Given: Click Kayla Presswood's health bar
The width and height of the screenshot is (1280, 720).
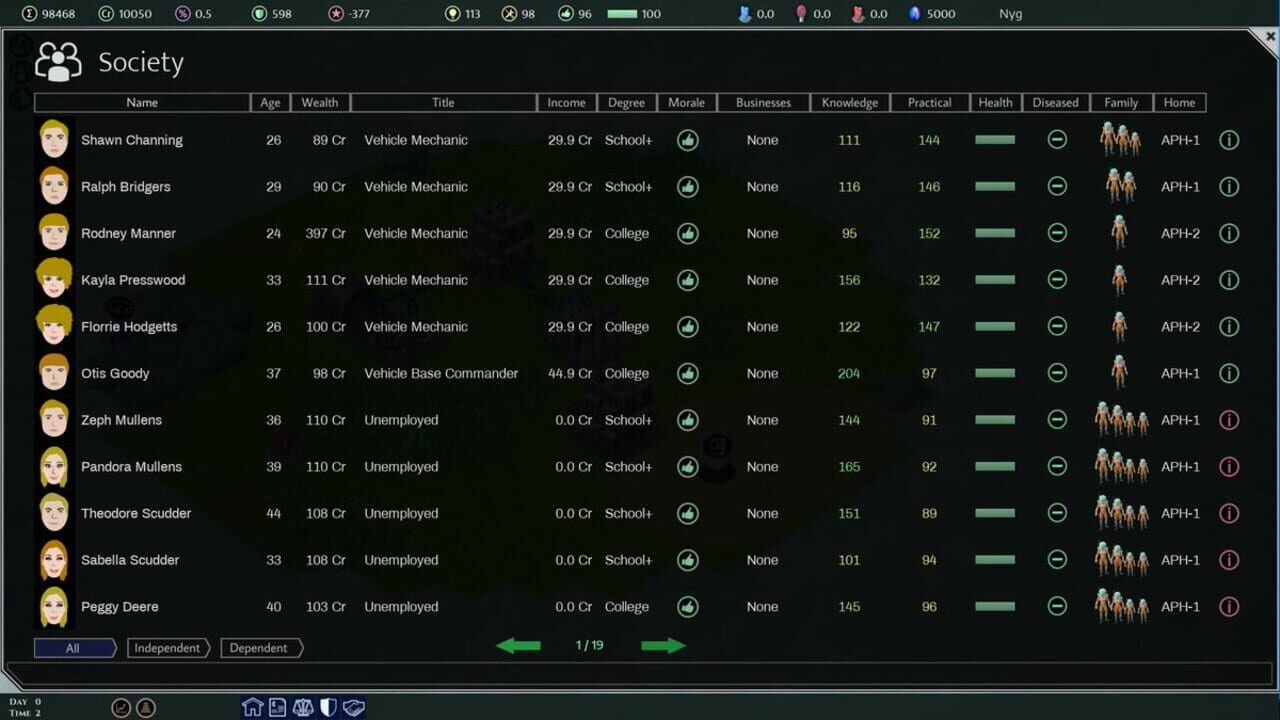Looking at the screenshot, I should (x=994, y=280).
